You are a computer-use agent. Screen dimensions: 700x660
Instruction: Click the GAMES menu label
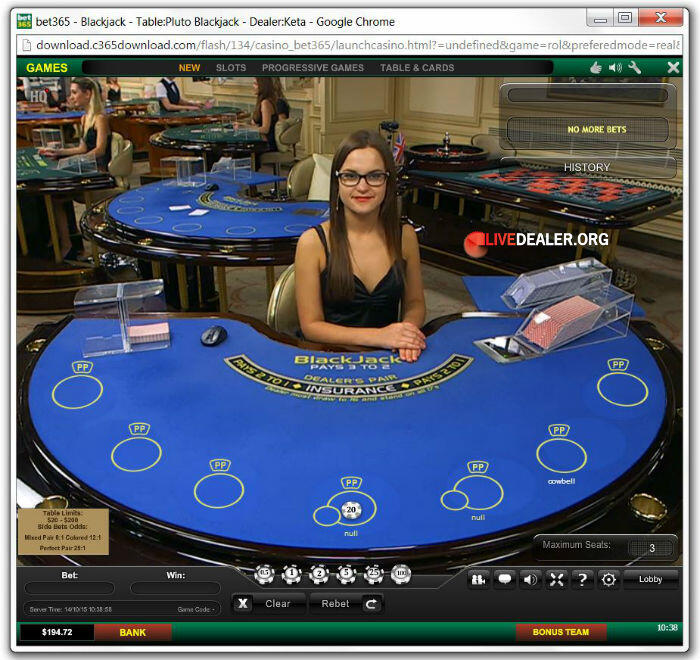tap(47, 68)
